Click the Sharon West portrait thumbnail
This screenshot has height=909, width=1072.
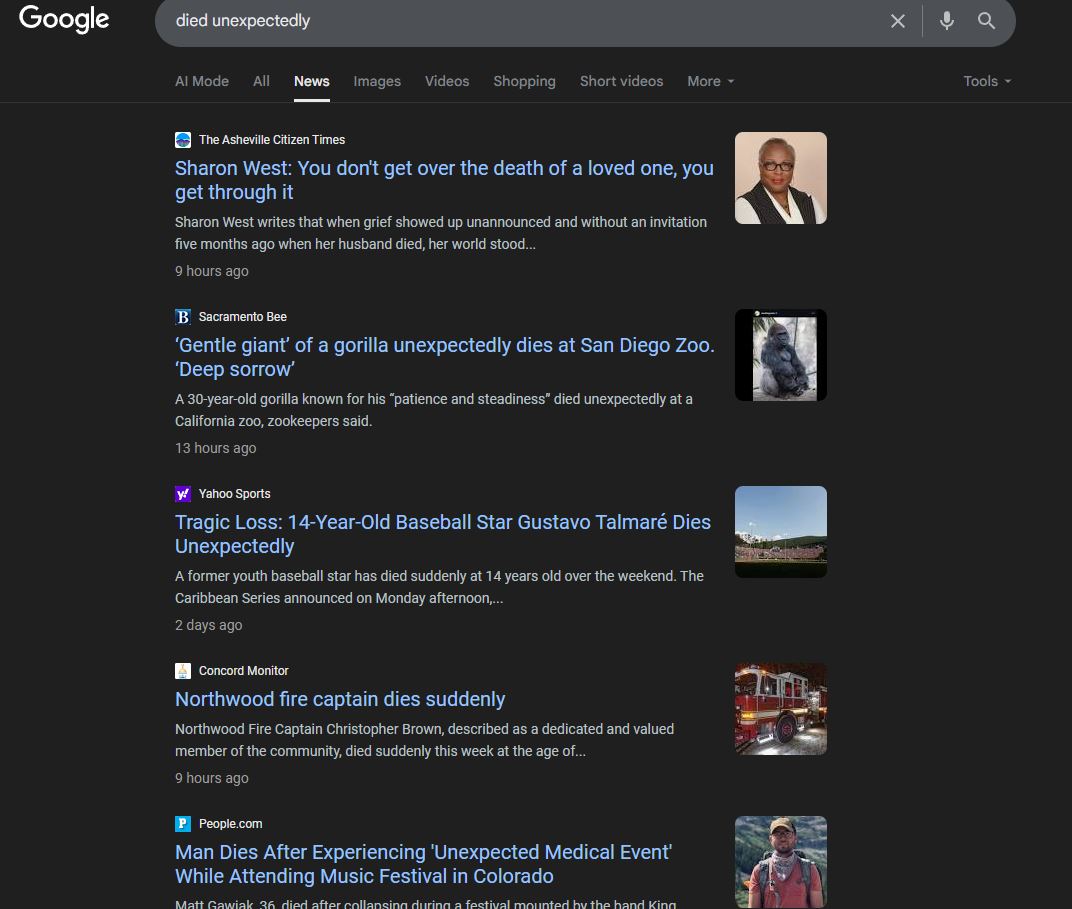[781, 178]
